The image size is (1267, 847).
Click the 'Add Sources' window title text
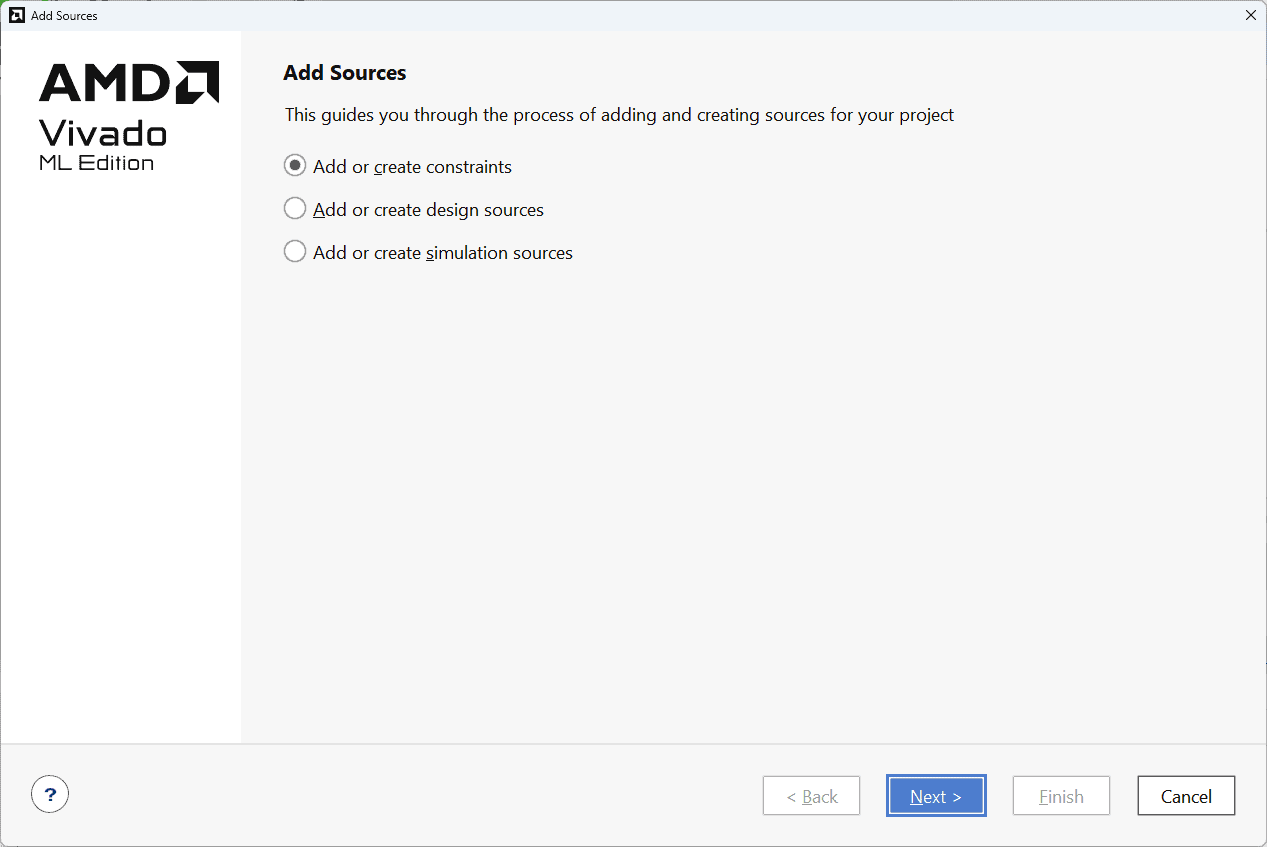click(64, 16)
